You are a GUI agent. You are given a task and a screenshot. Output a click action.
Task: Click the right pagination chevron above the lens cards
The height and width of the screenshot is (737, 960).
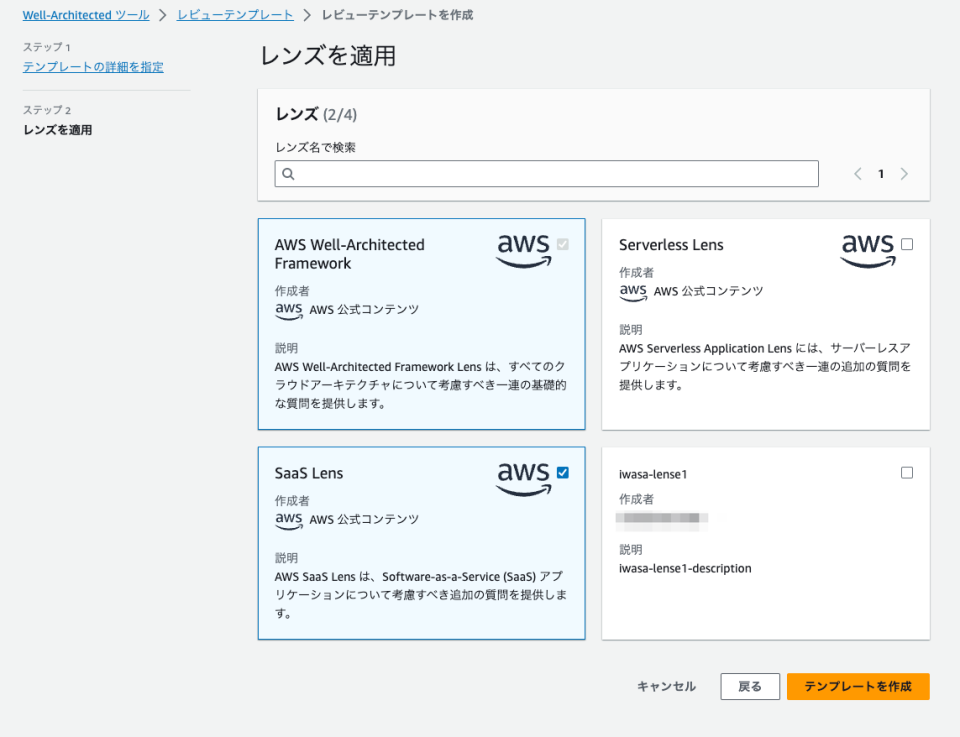905,173
